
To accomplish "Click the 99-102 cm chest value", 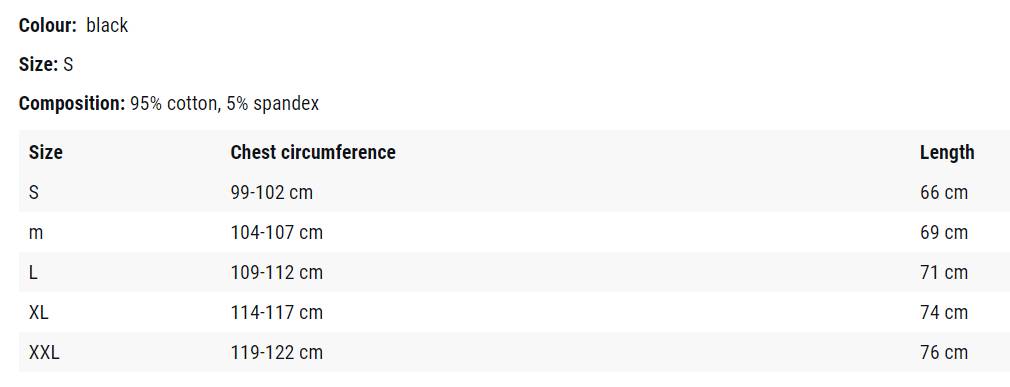I will tap(272, 193).
